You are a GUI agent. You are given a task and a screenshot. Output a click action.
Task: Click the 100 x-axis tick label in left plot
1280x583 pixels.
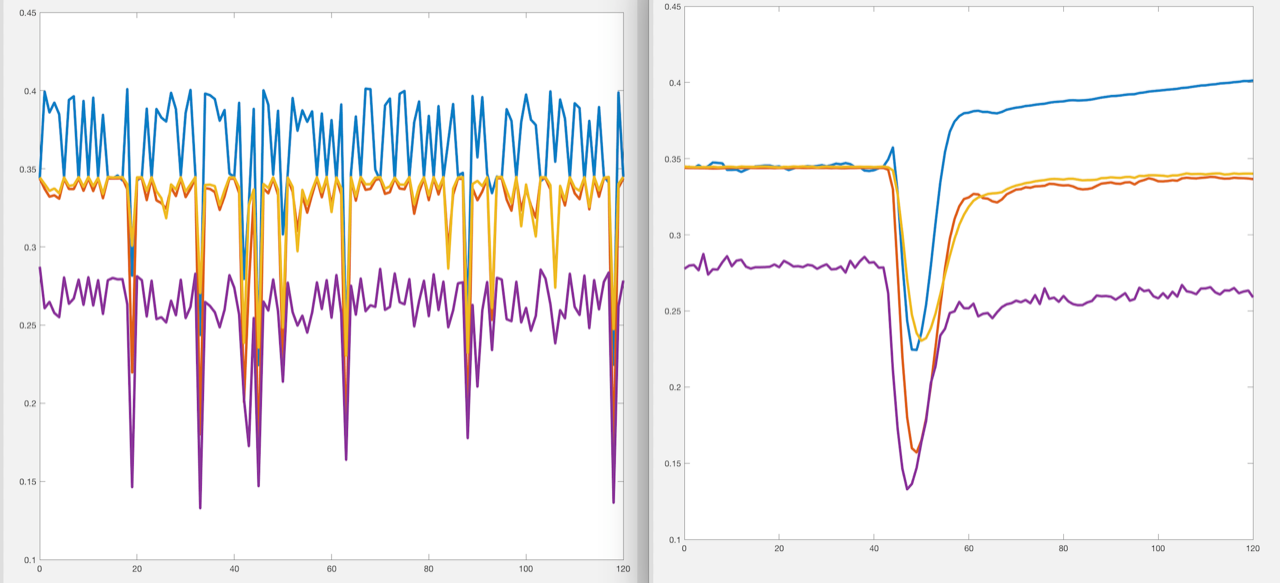[x=525, y=570]
